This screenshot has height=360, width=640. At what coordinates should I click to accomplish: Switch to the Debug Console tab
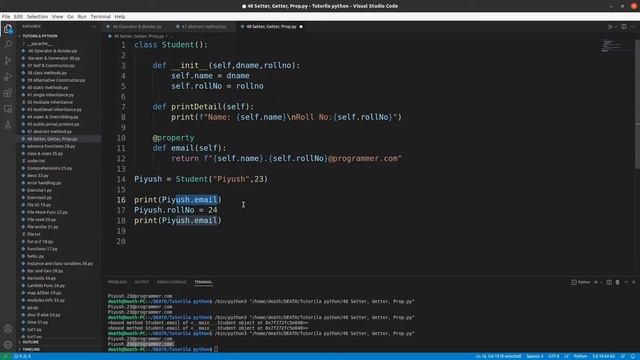[x=171, y=282]
